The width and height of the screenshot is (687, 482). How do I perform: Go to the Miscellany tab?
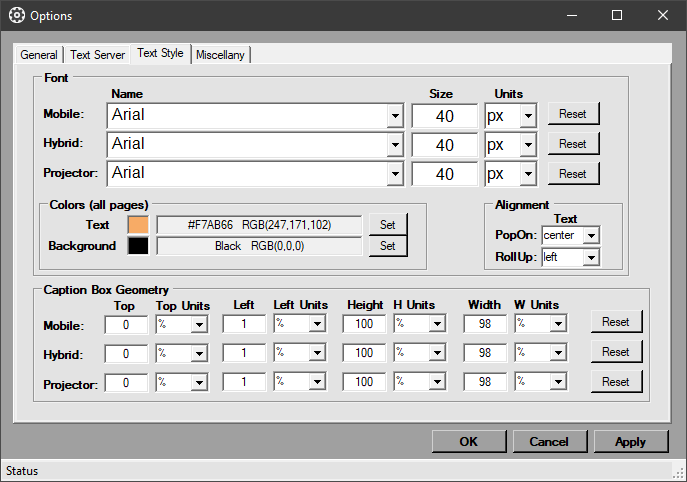[x=220, y=55]
